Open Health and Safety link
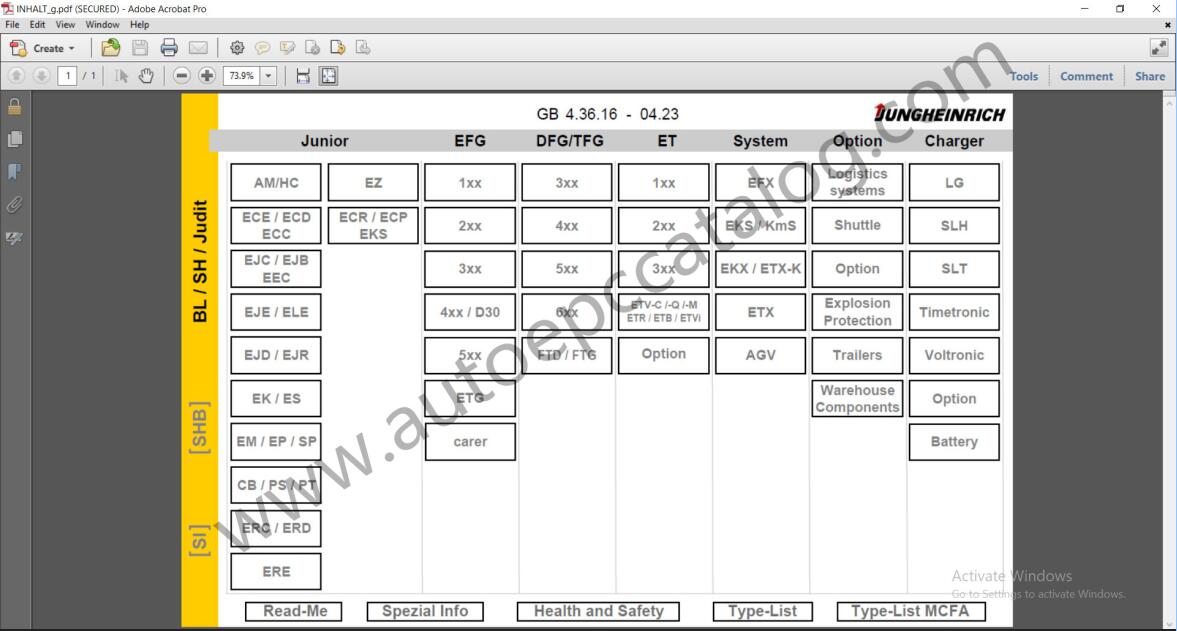The image size is (1177, 631). click(x=598, y=611)
